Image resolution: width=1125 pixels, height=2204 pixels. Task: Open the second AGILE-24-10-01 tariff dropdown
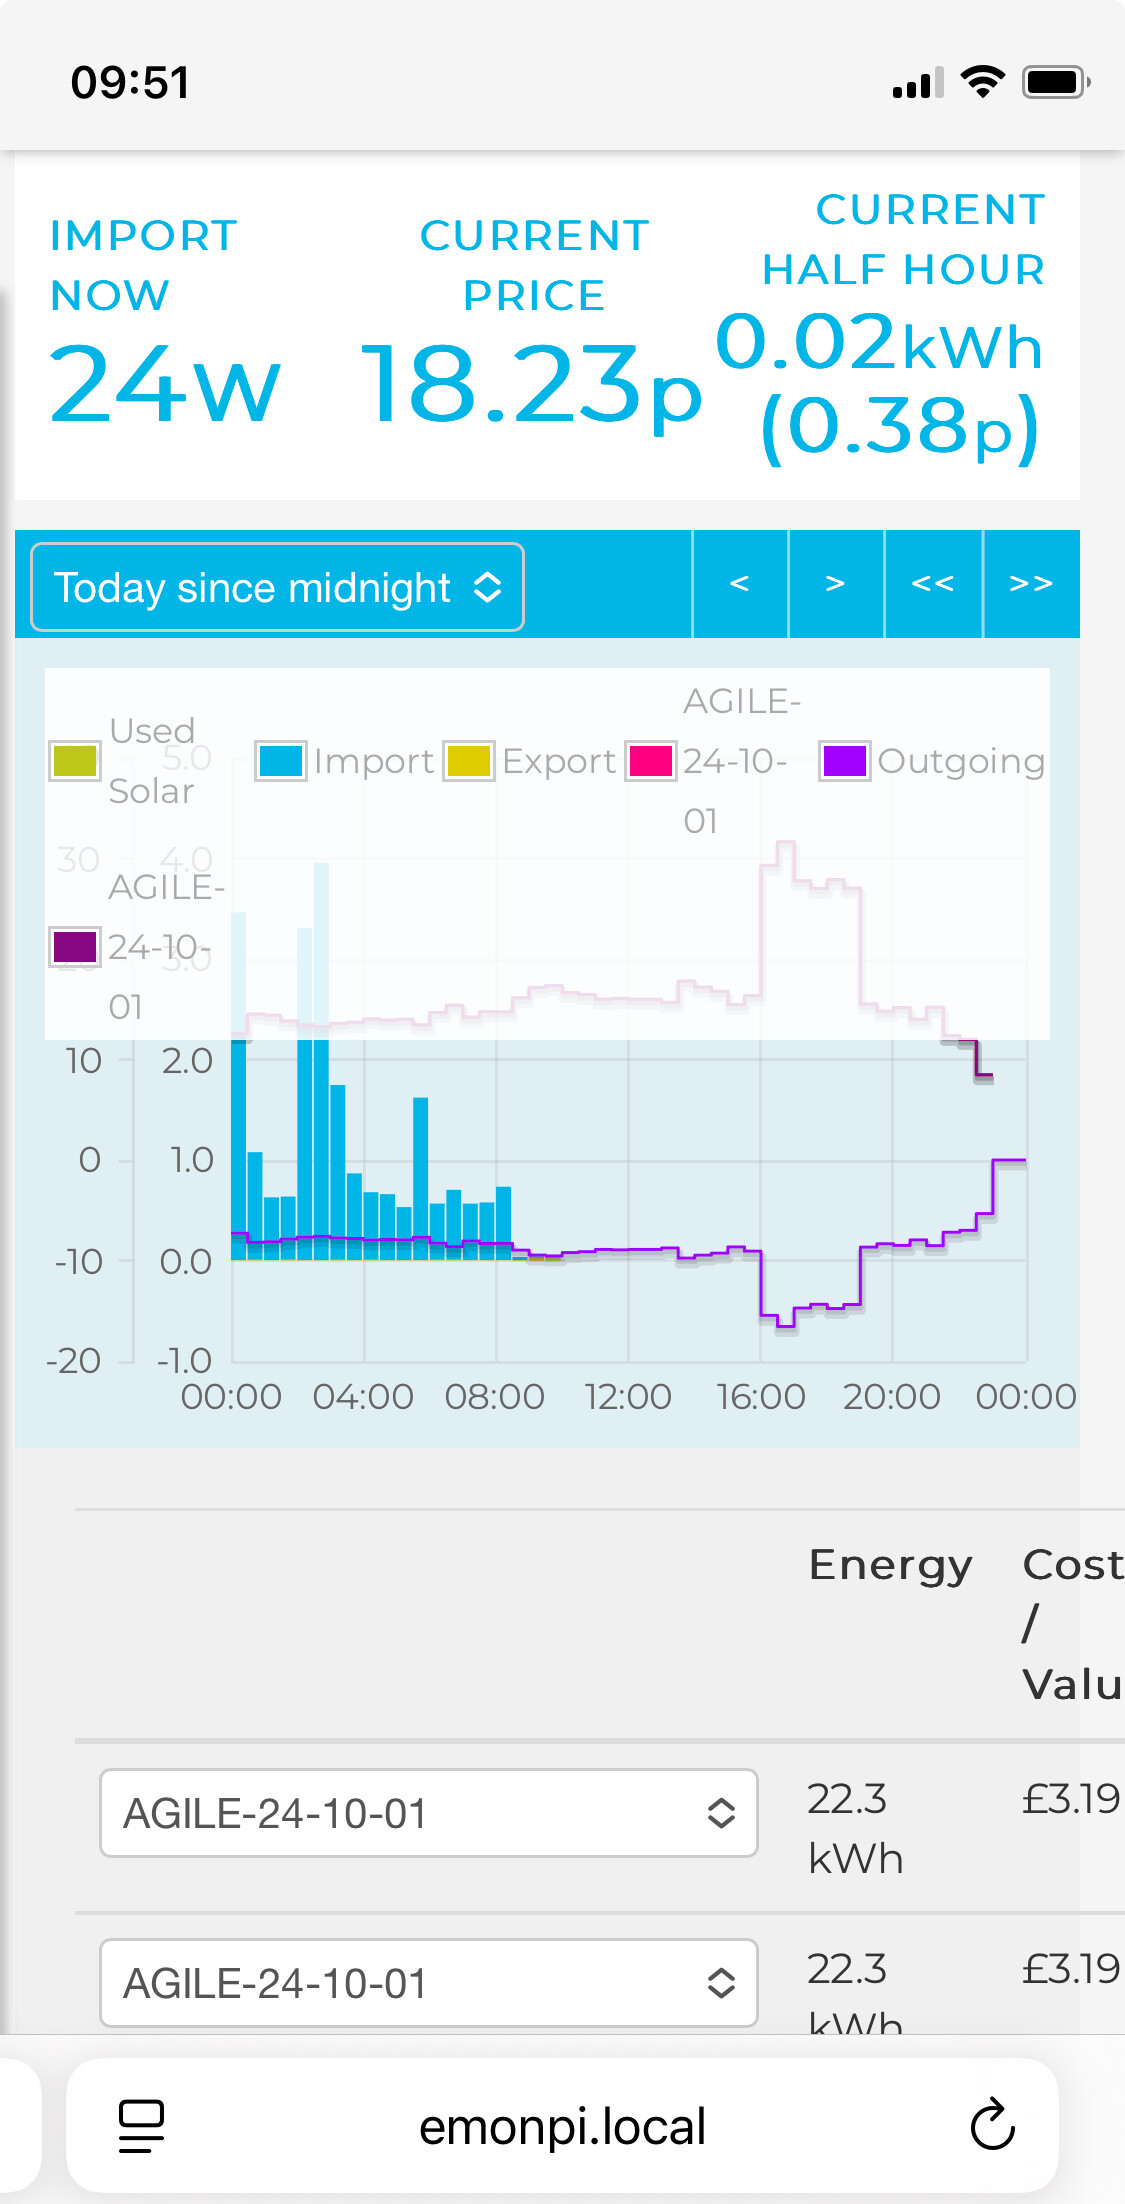[428, 1983]
